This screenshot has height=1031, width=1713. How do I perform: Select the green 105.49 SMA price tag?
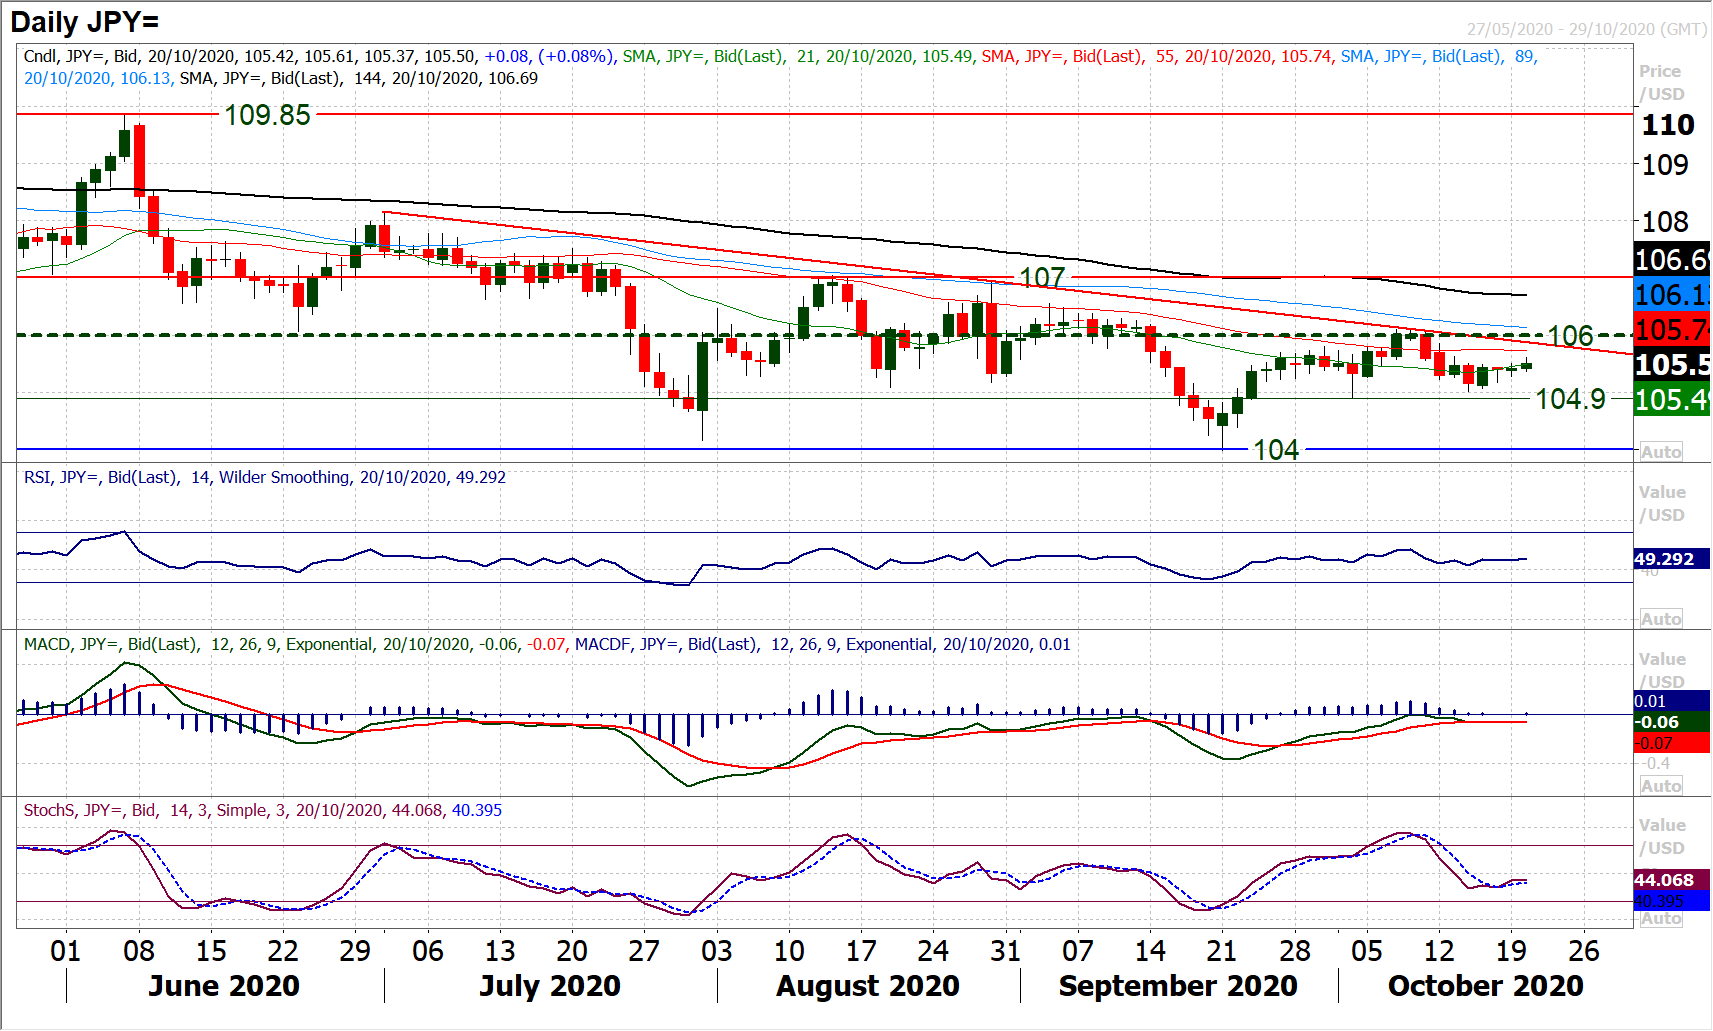coord(1671,400)
